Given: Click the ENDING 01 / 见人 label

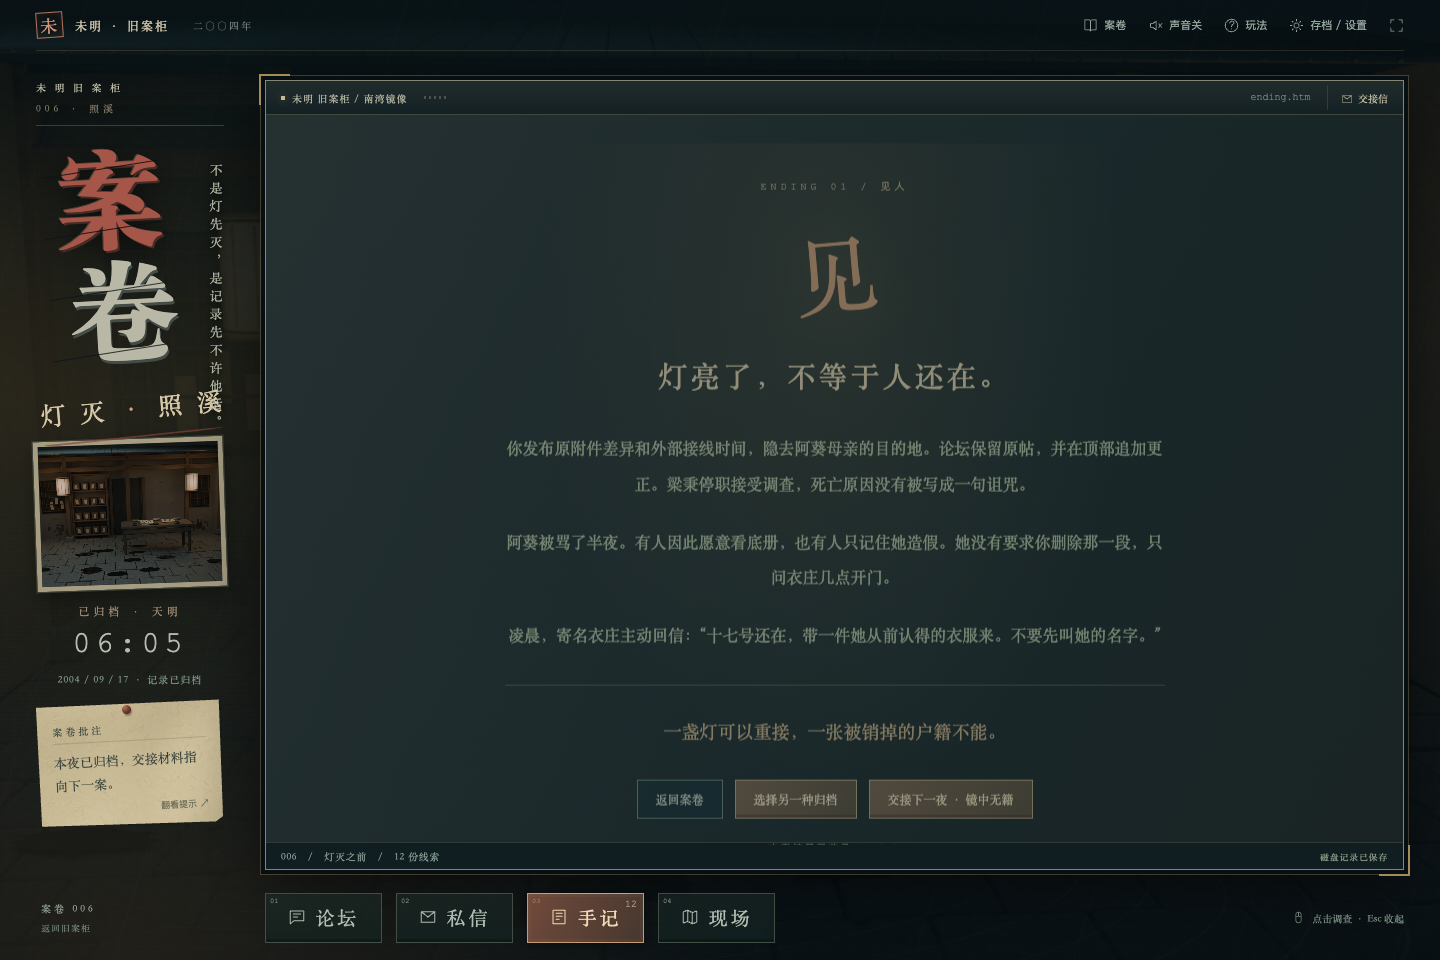Looking at the screenshot, I should pos(832,187).
